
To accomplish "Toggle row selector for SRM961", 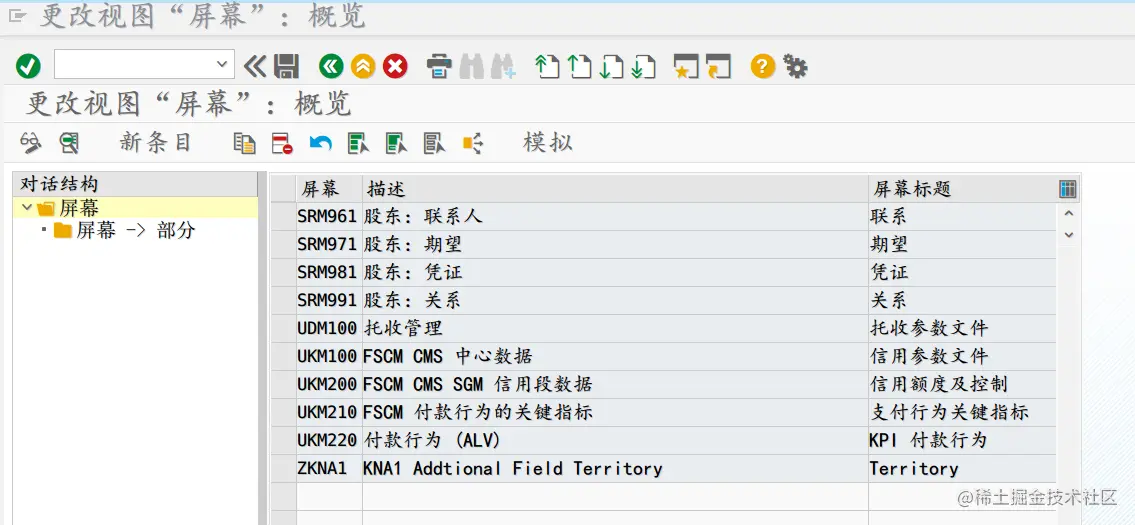I will [284, 217].
